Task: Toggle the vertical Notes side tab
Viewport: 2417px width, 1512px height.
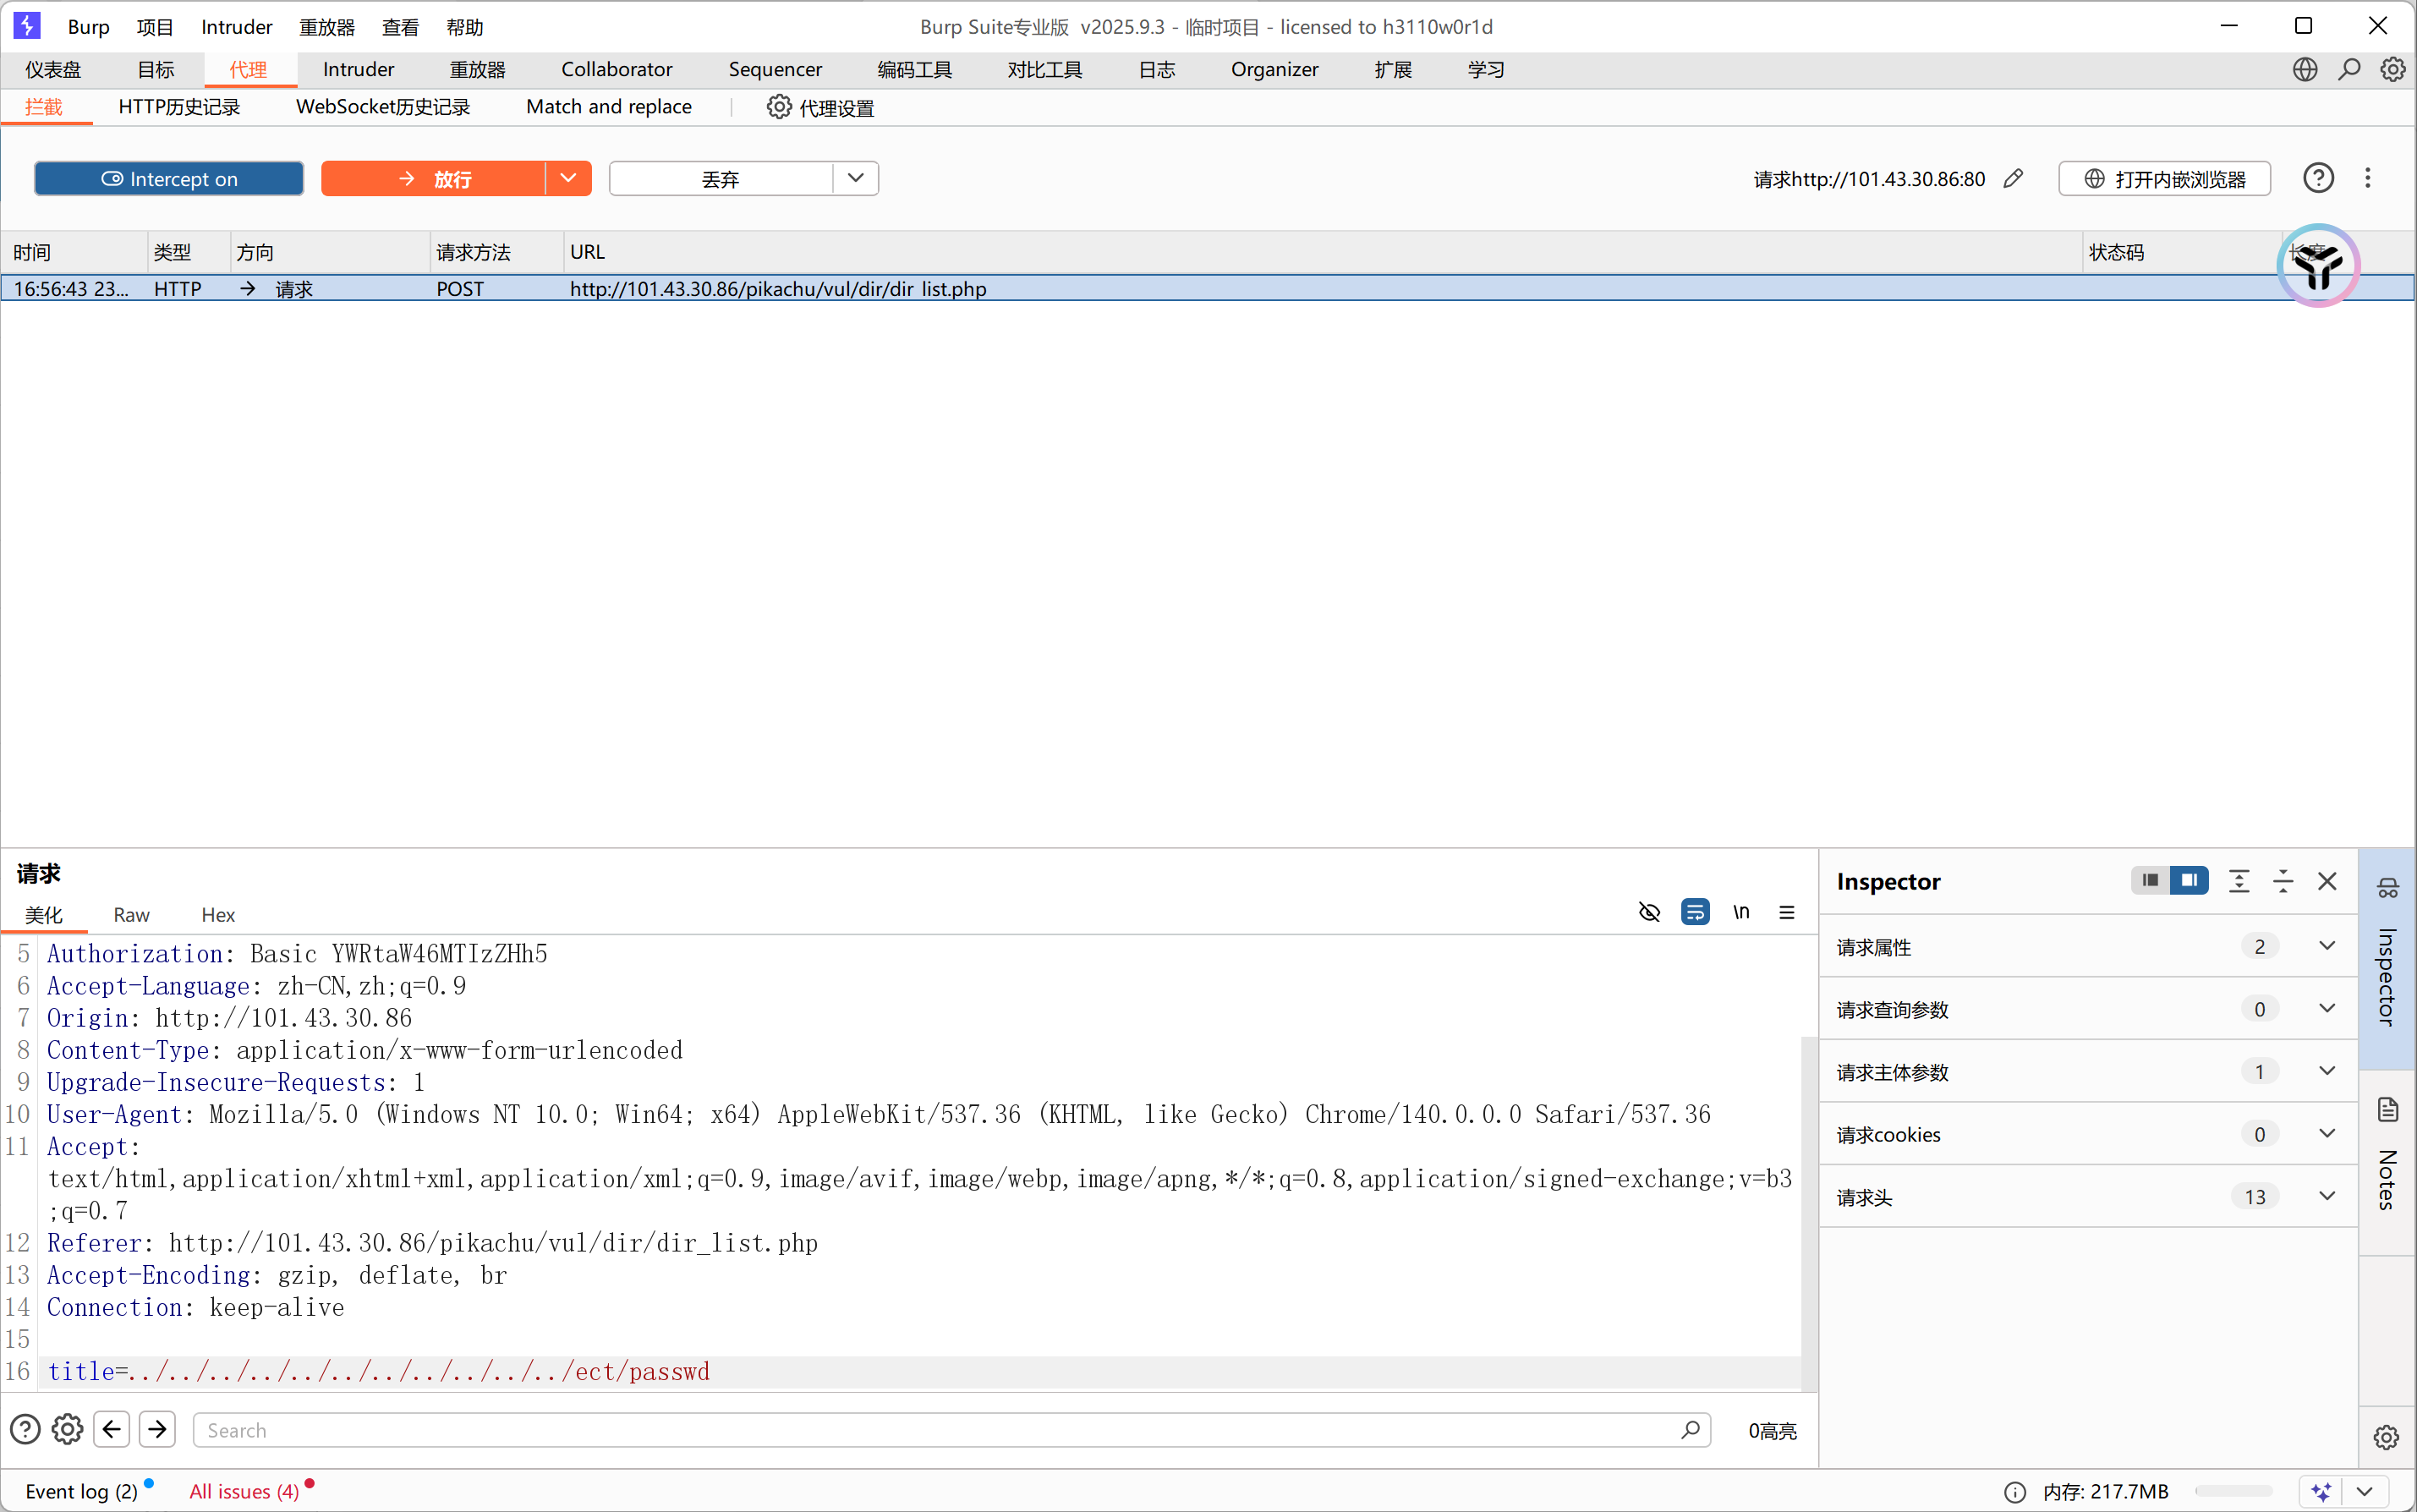Action: coord(2388,1160)
